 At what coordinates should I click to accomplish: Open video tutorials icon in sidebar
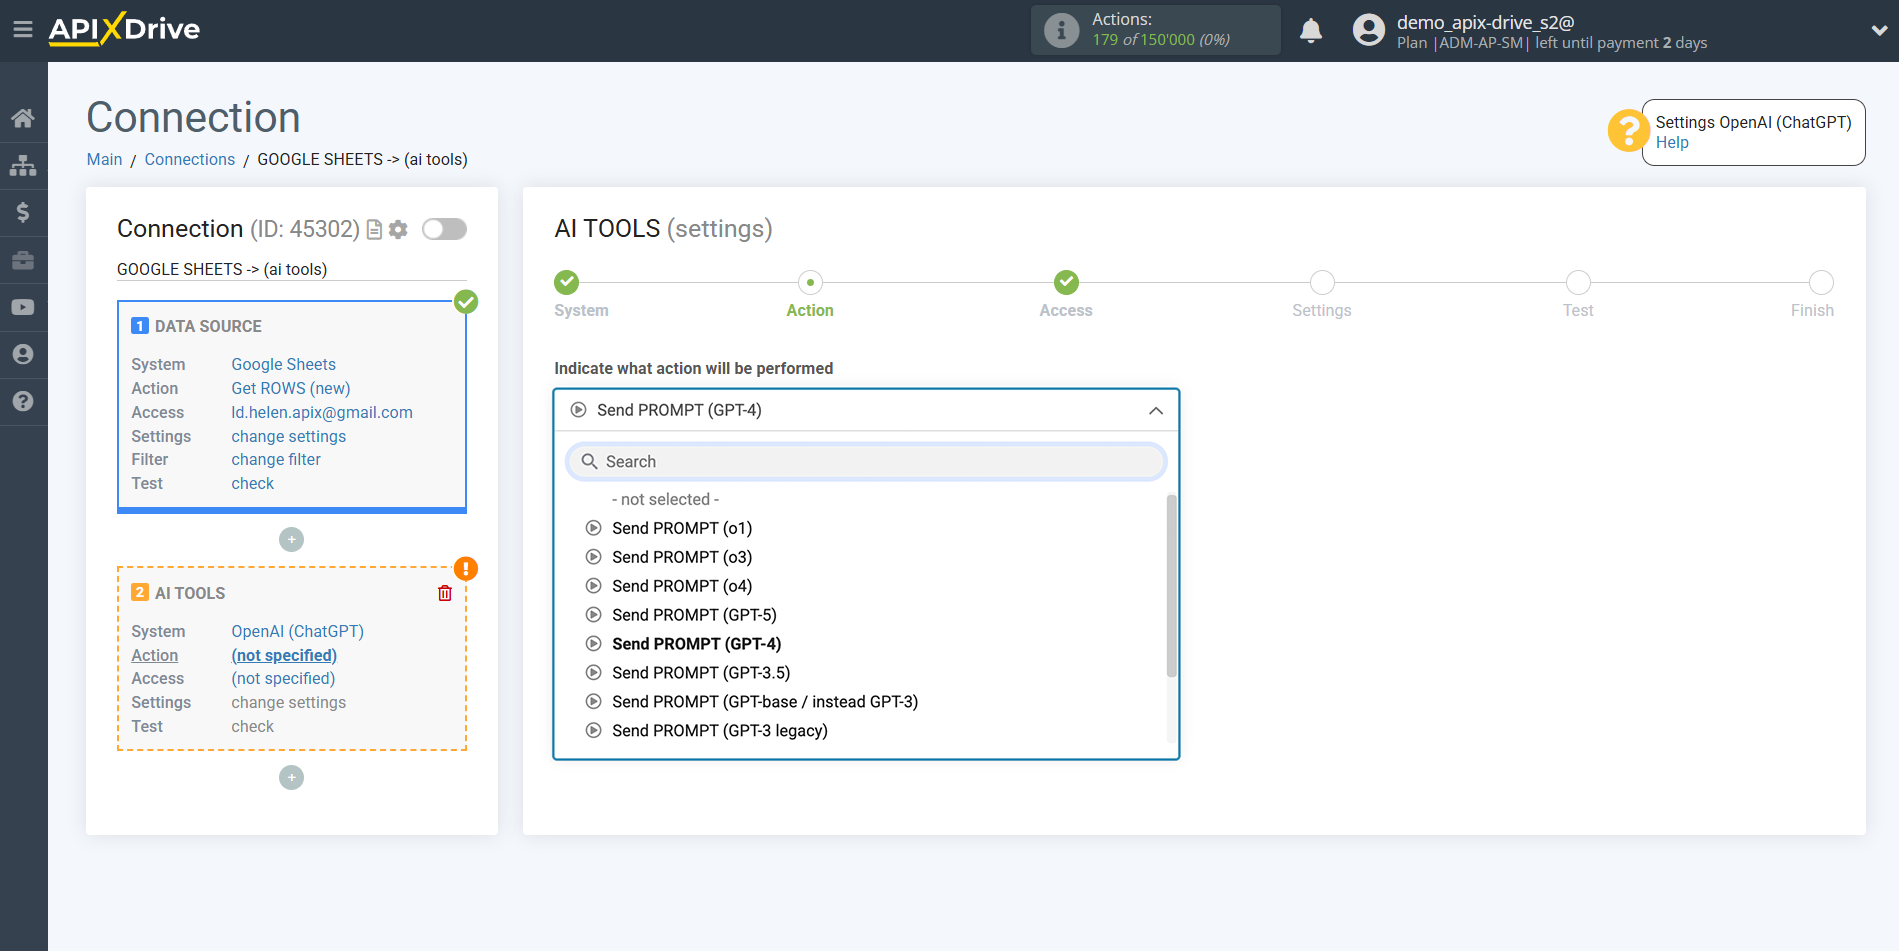(24, 306)
